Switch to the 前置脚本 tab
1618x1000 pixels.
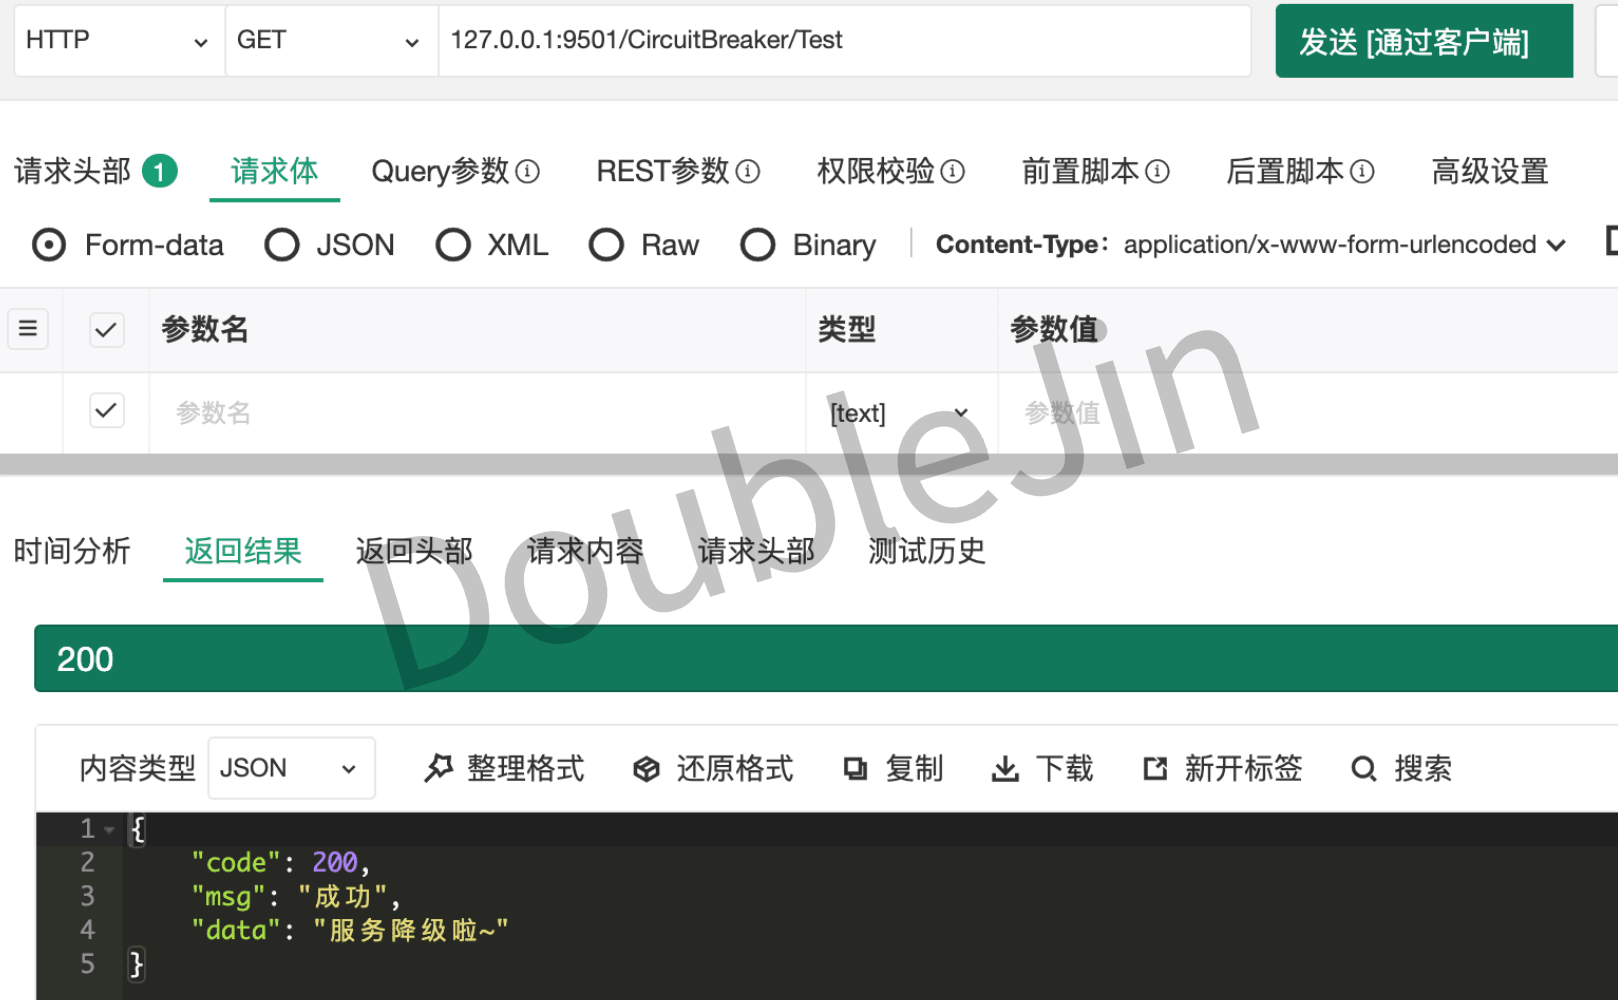click(x=1080, y=171)
